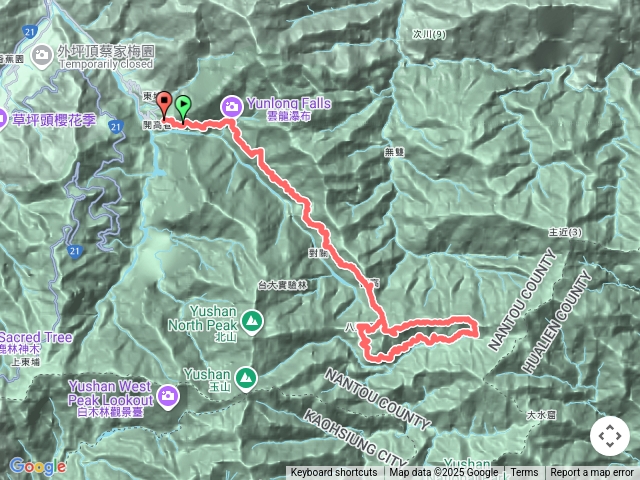This screenshot has width=640, height=480.
Task: Click the 台大實驗林 map label
Action: click(x=282, y=285)
